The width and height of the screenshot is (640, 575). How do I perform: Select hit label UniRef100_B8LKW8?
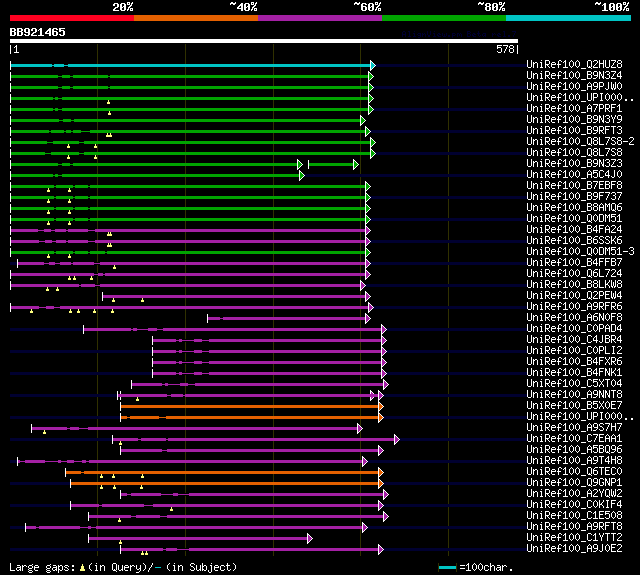click(574, 285)
